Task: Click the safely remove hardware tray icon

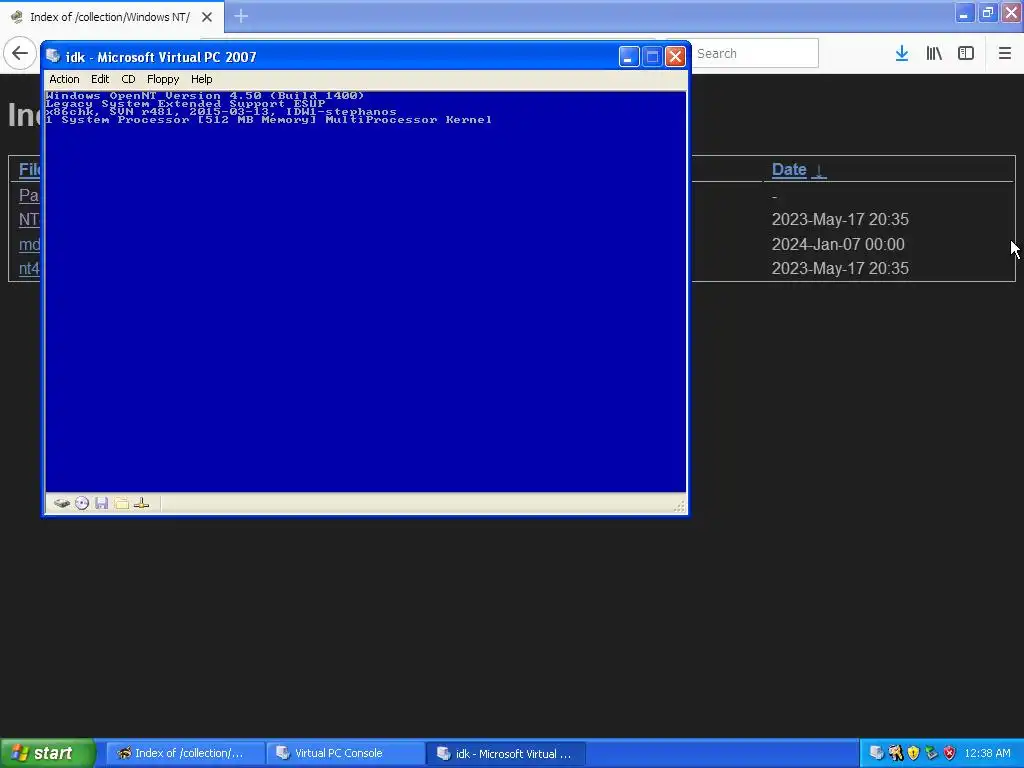Action: 931,753
